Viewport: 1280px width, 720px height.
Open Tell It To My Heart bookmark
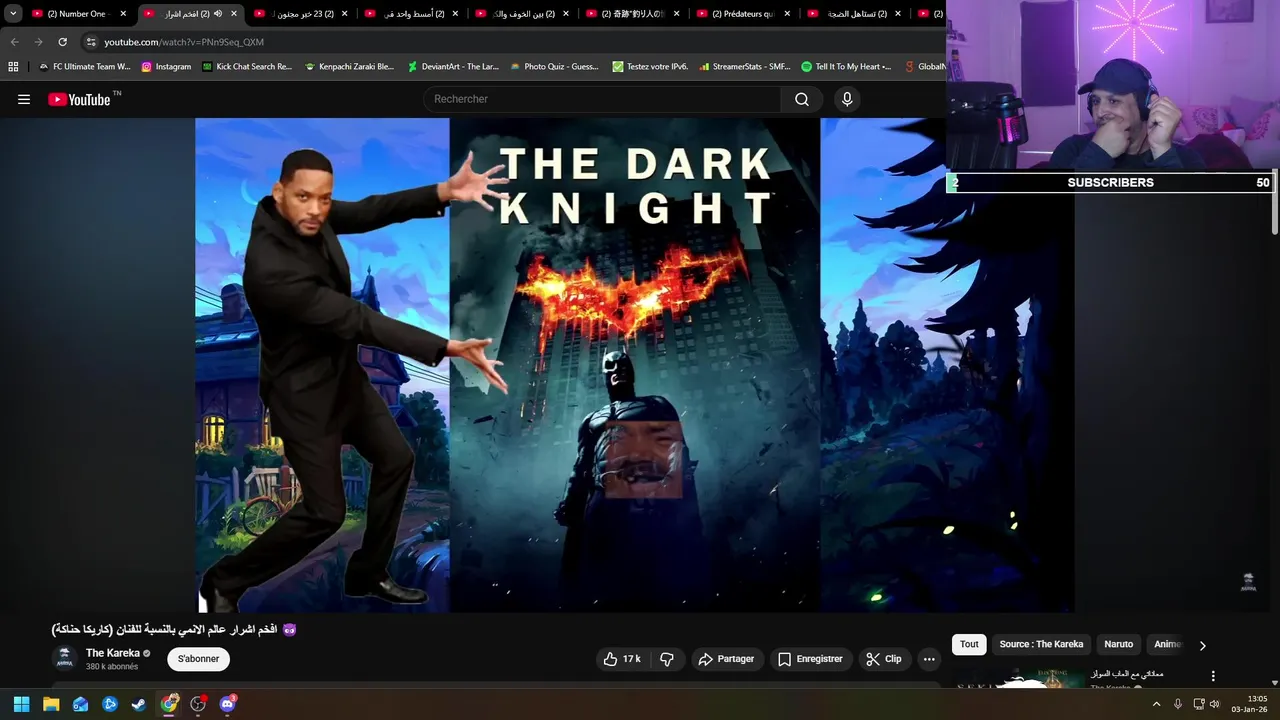[x=846, y=67]
